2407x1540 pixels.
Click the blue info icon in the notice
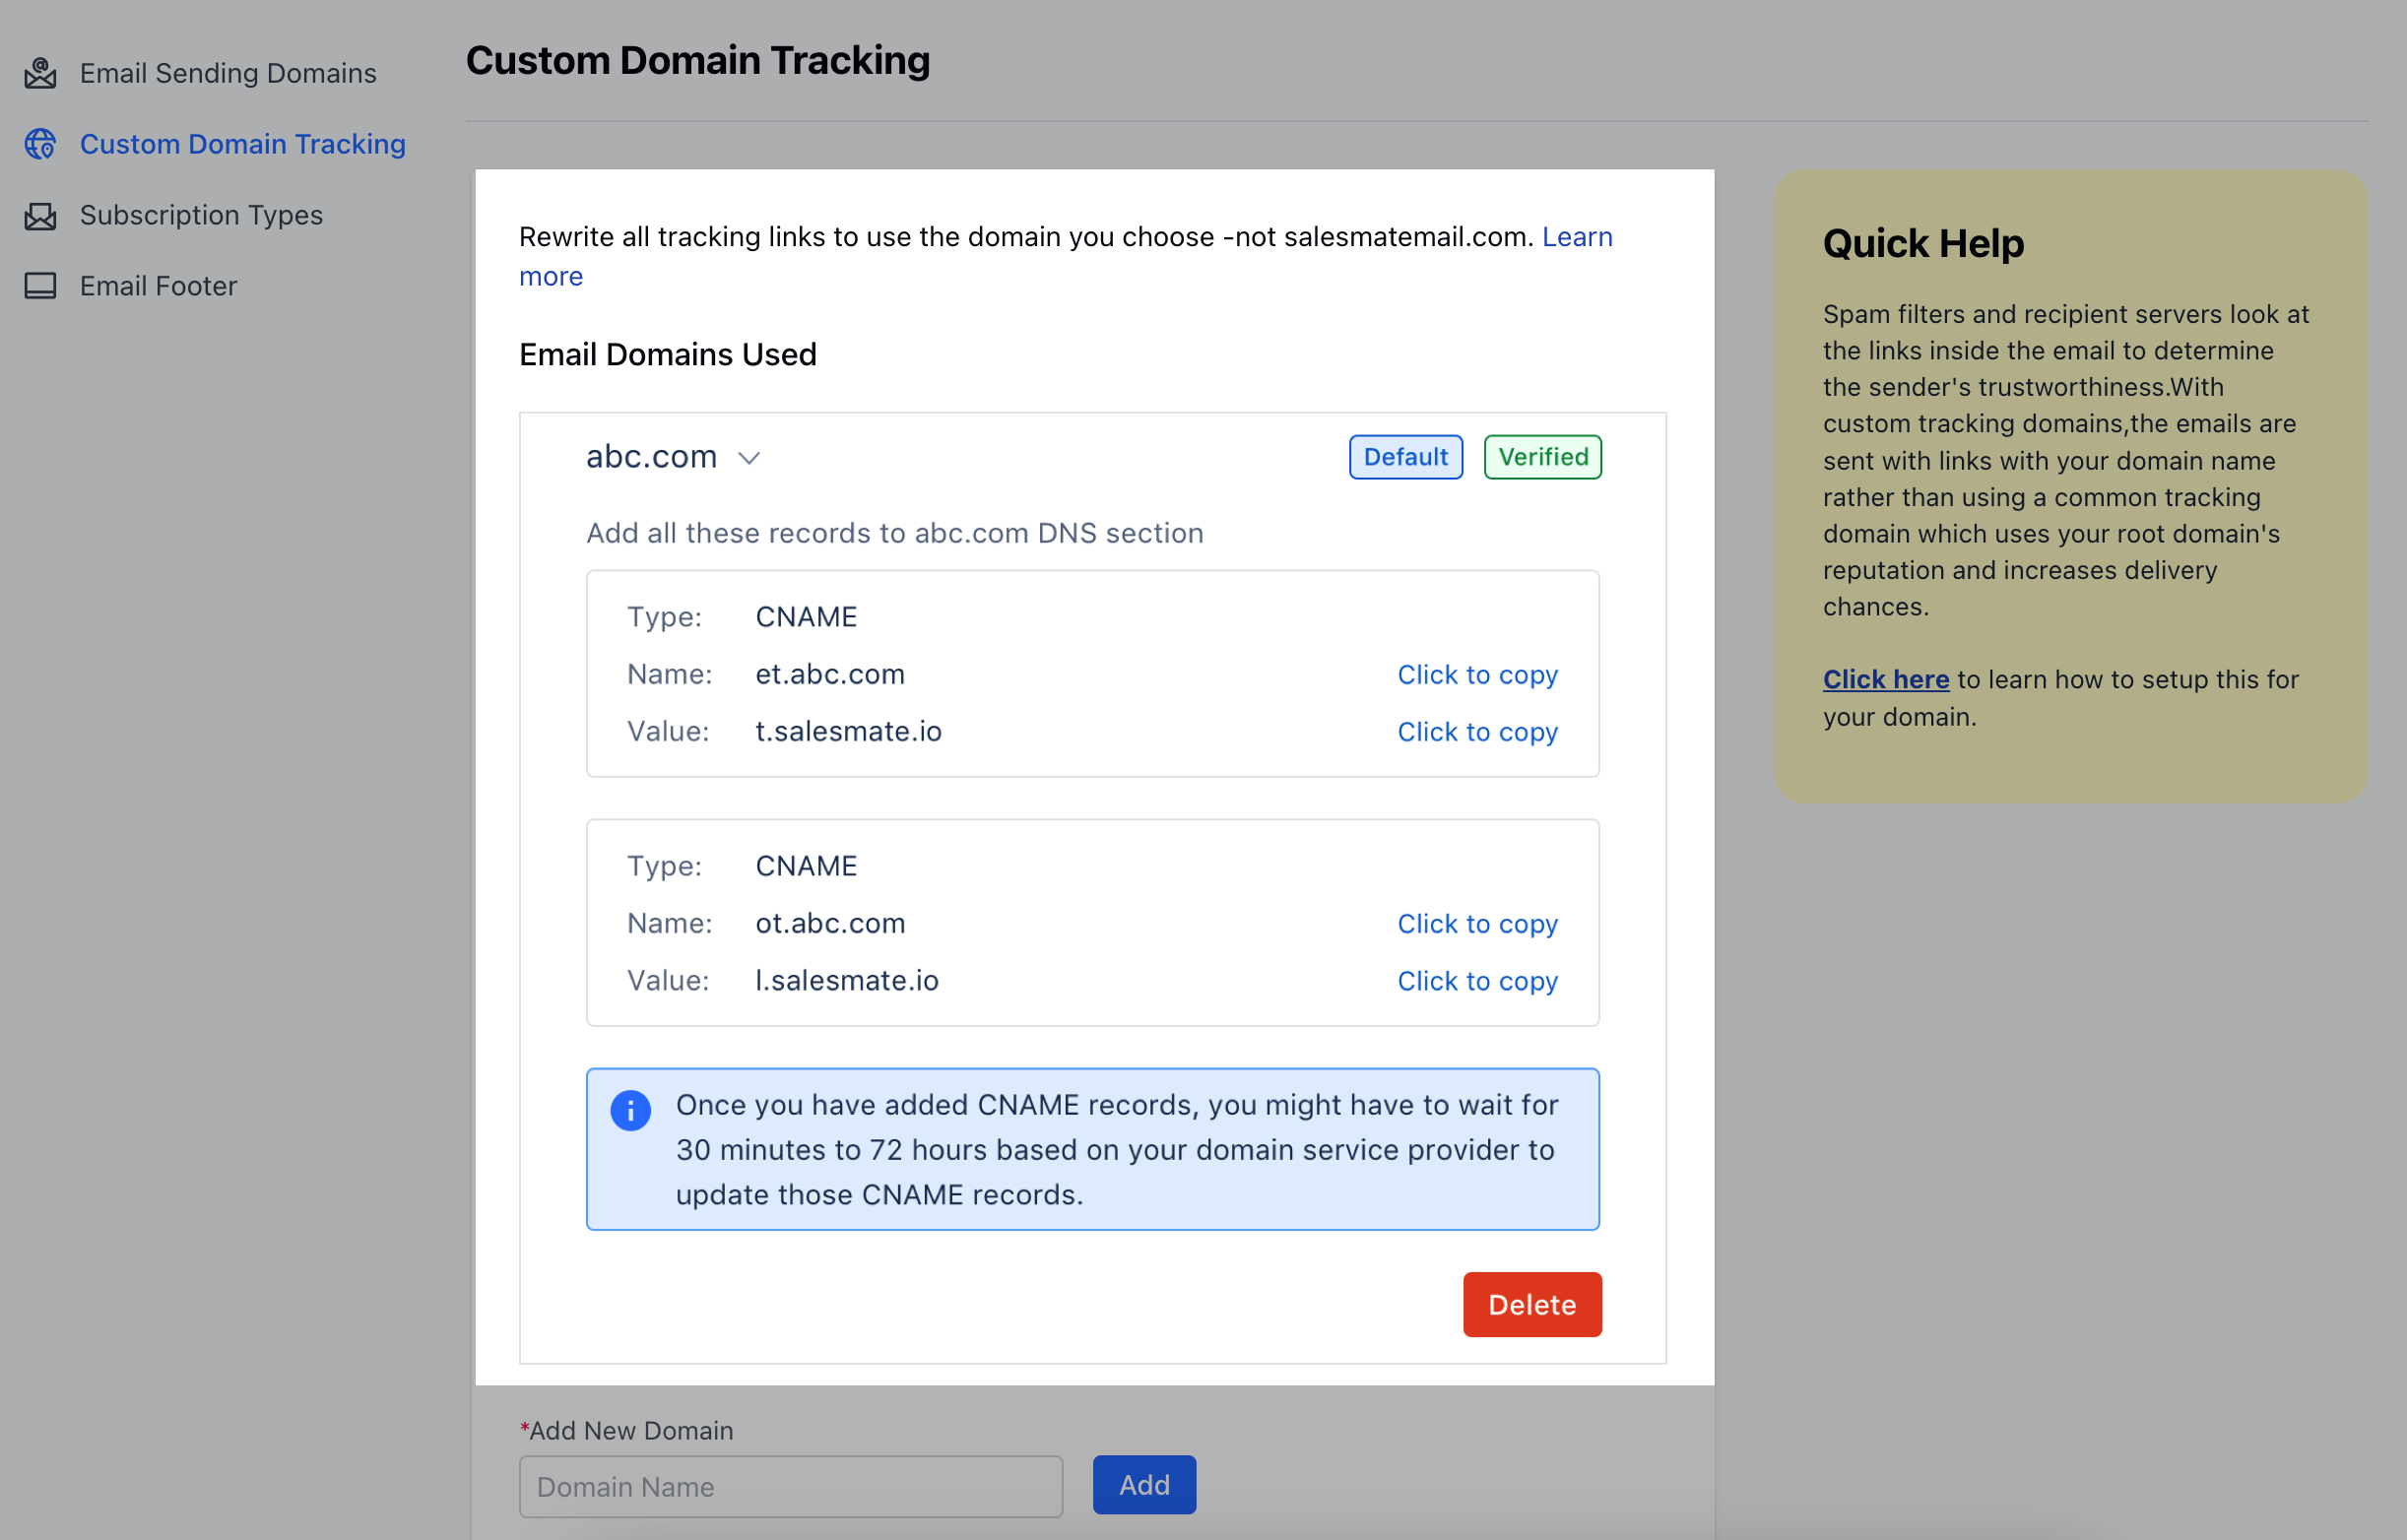[630, 1110]
